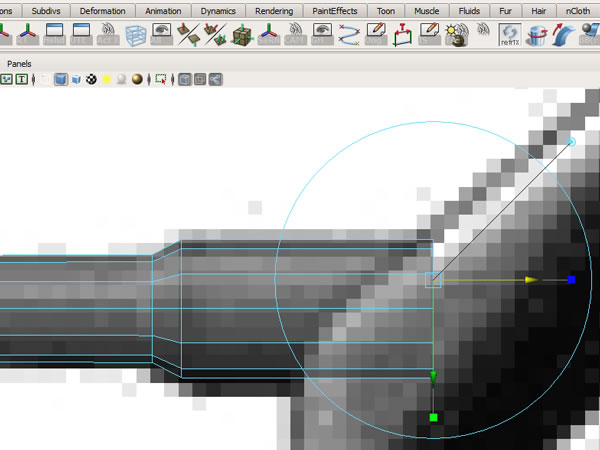600x450 pixels.
Task: Toggle textured display checker-ball button
Action: tap(91, 80)
